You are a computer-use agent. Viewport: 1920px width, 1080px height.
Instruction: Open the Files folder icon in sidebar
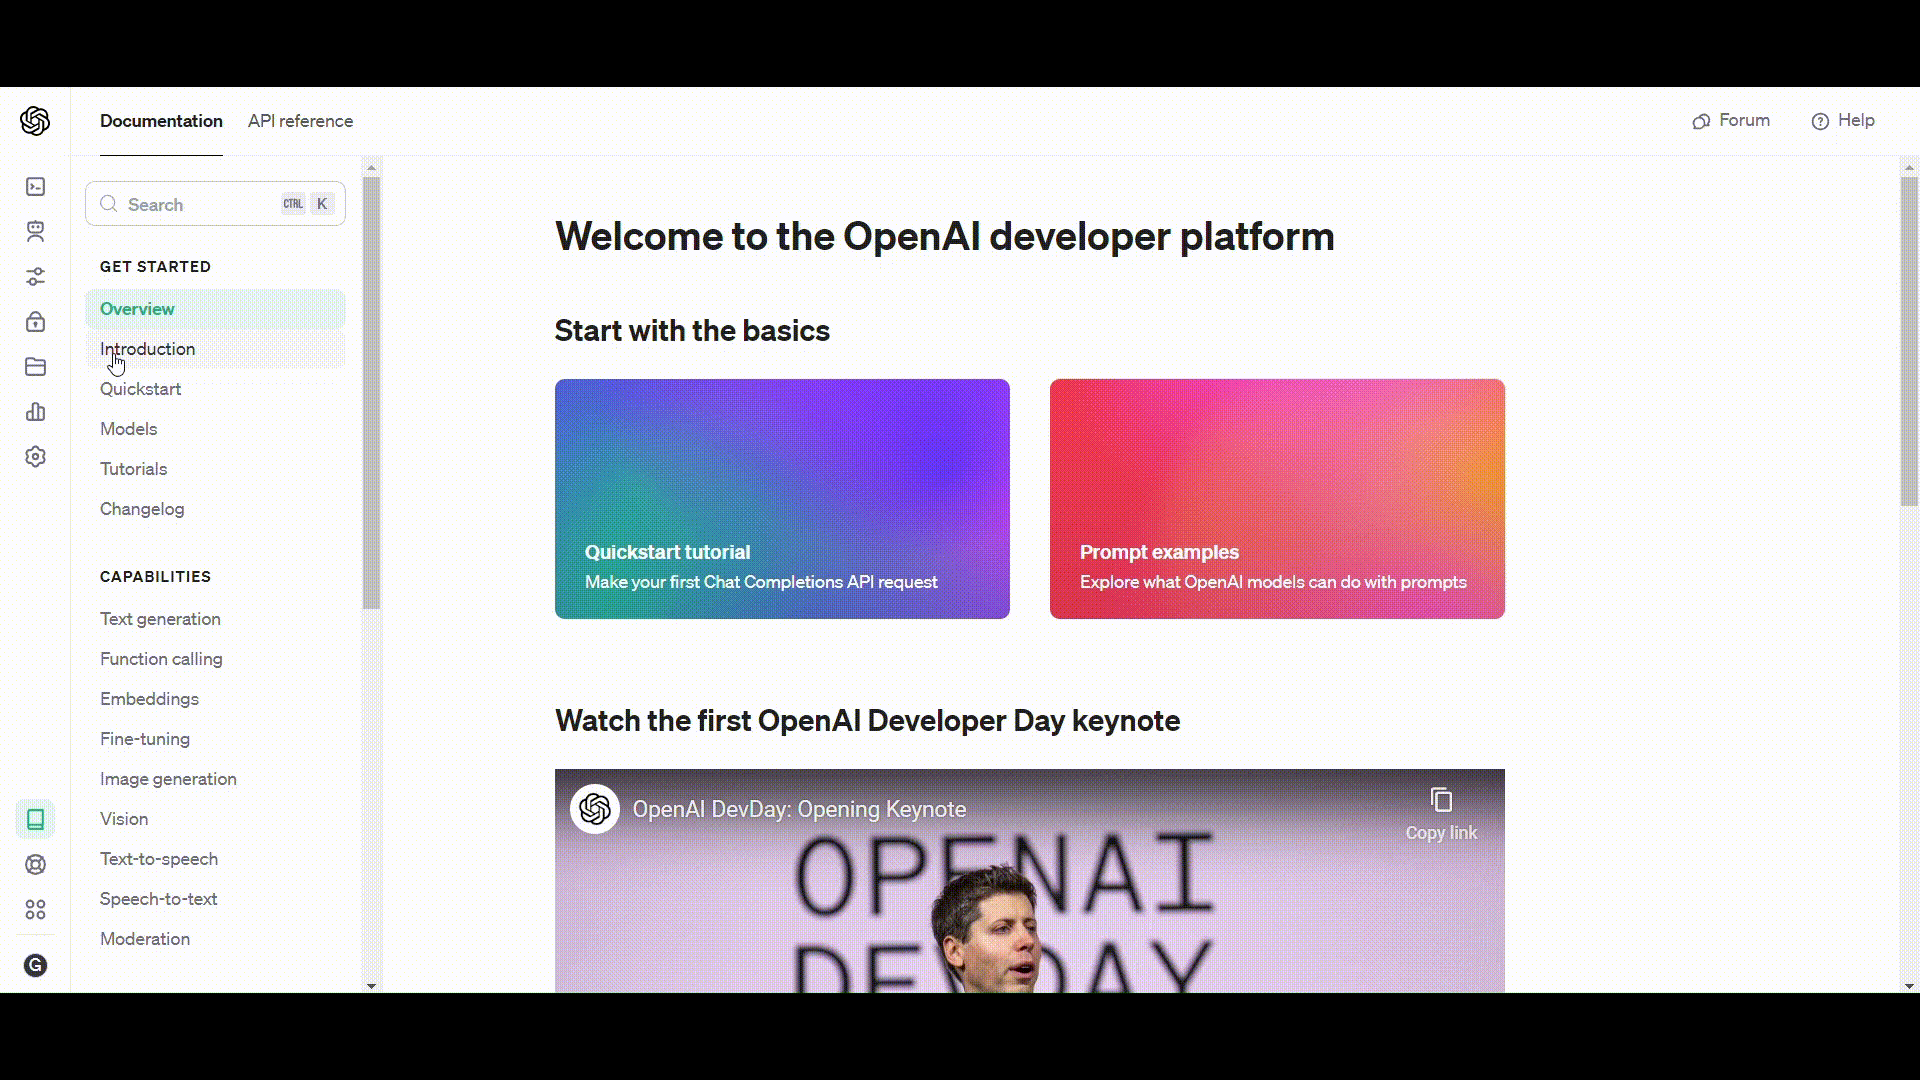click(35, 367)
